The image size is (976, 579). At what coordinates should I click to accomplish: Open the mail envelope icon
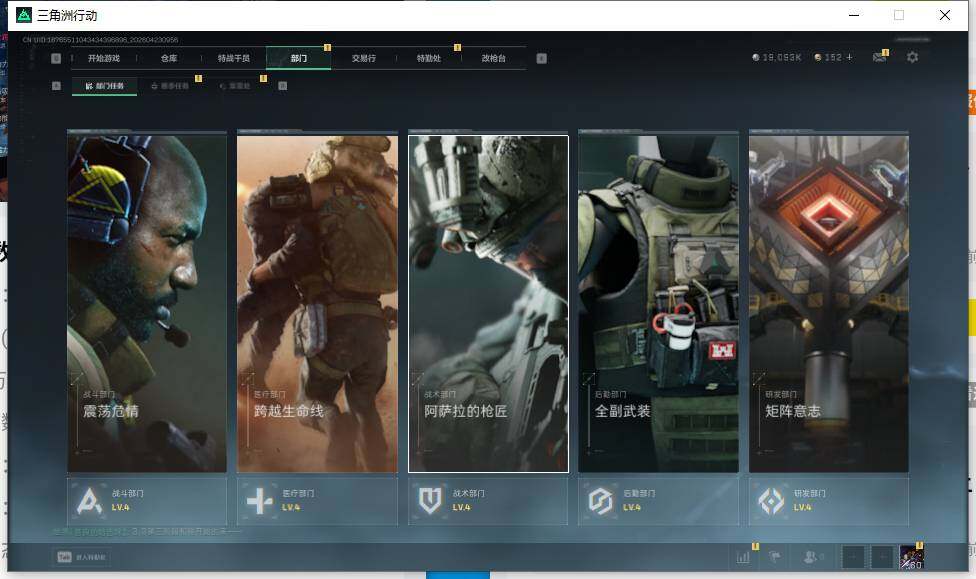pos(880,57)
